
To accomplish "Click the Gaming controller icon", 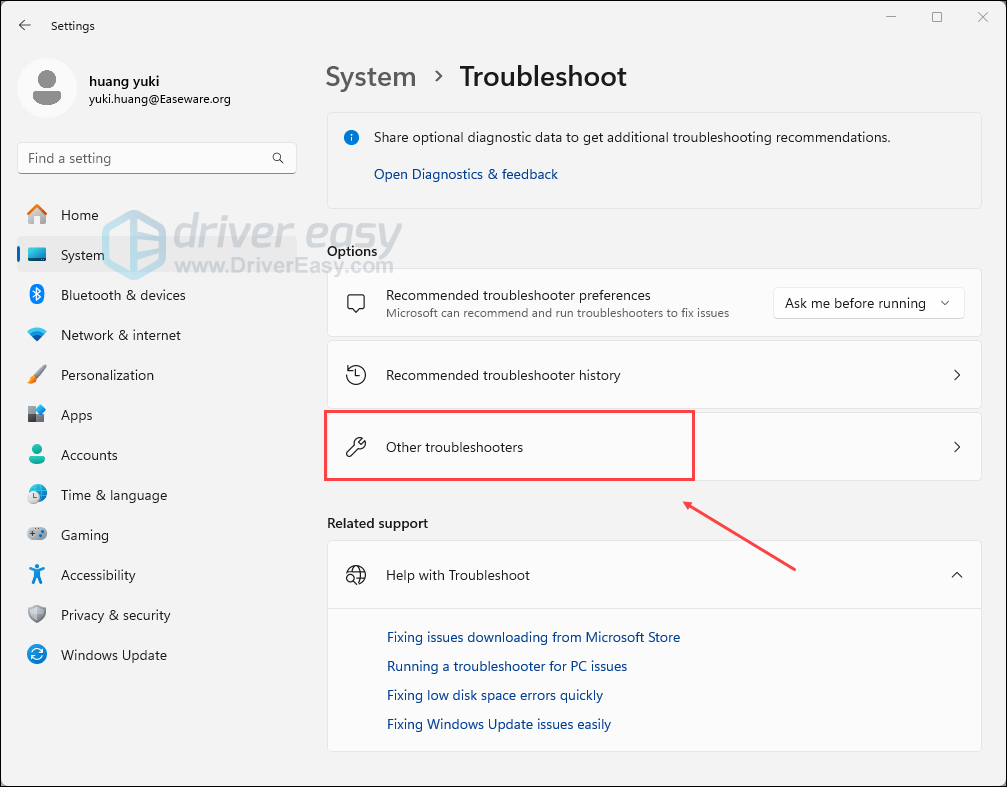I will (x=37, y=535).
